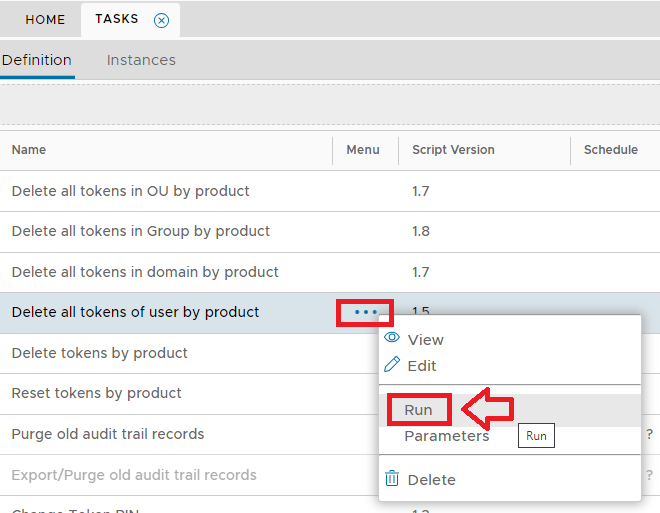Image resolution: width=660 pixels, height=513 pixels.
Task: Click the pencil icon next to Edit
Action: (x=392, y=365)
